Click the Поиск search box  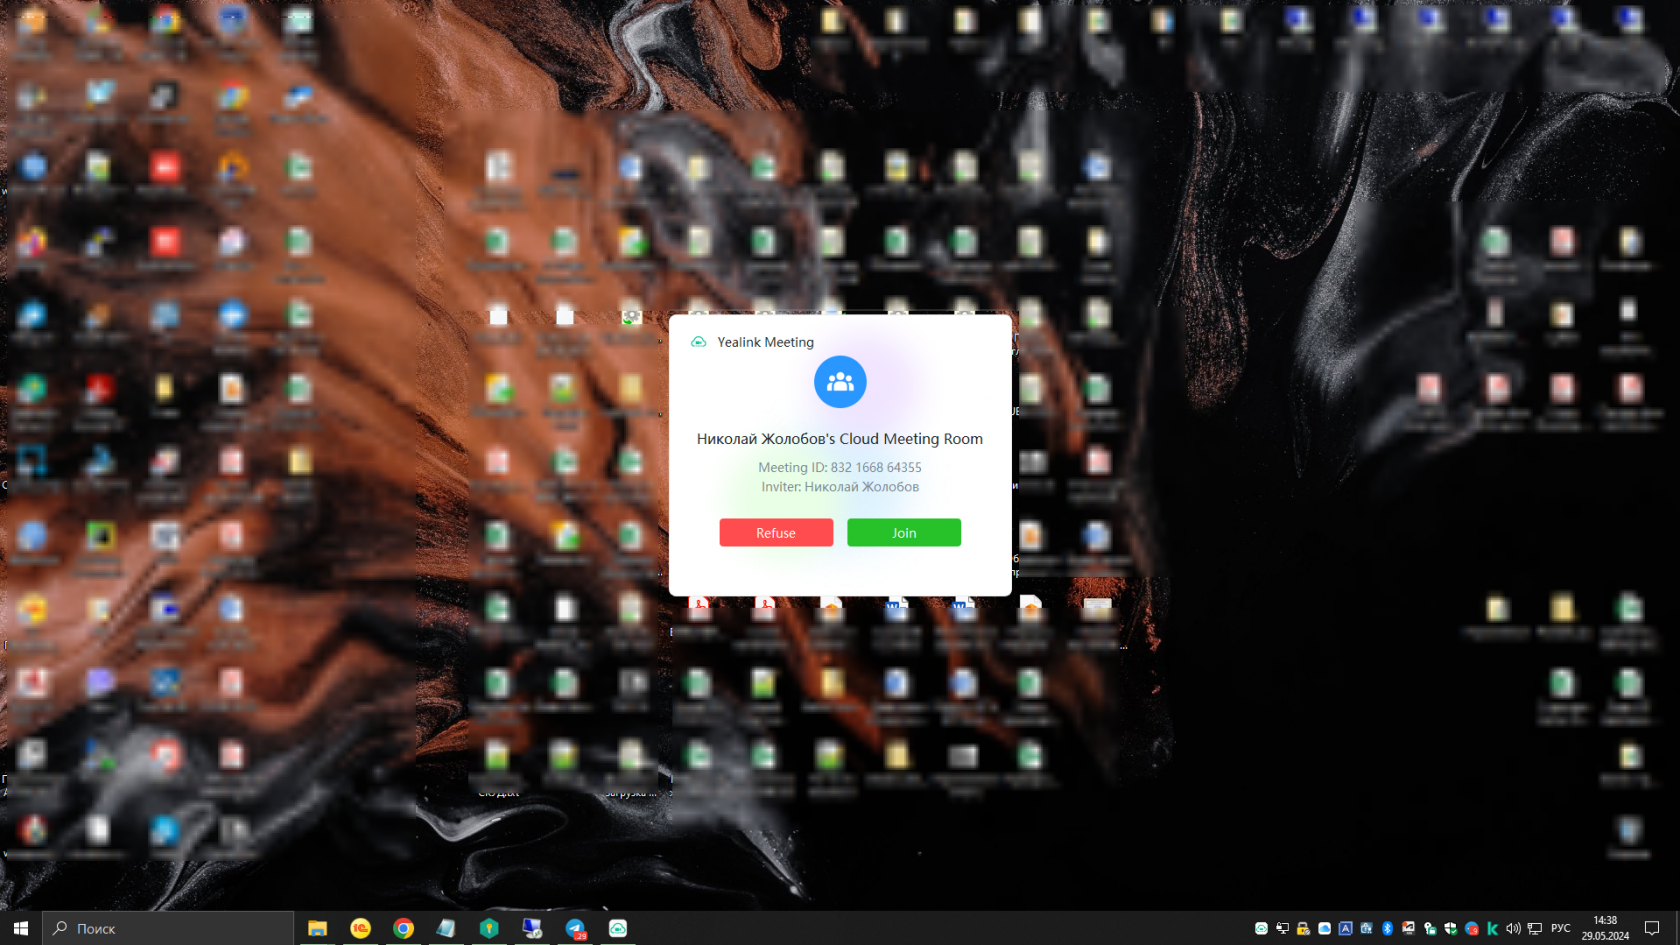(x=168, y=928)
